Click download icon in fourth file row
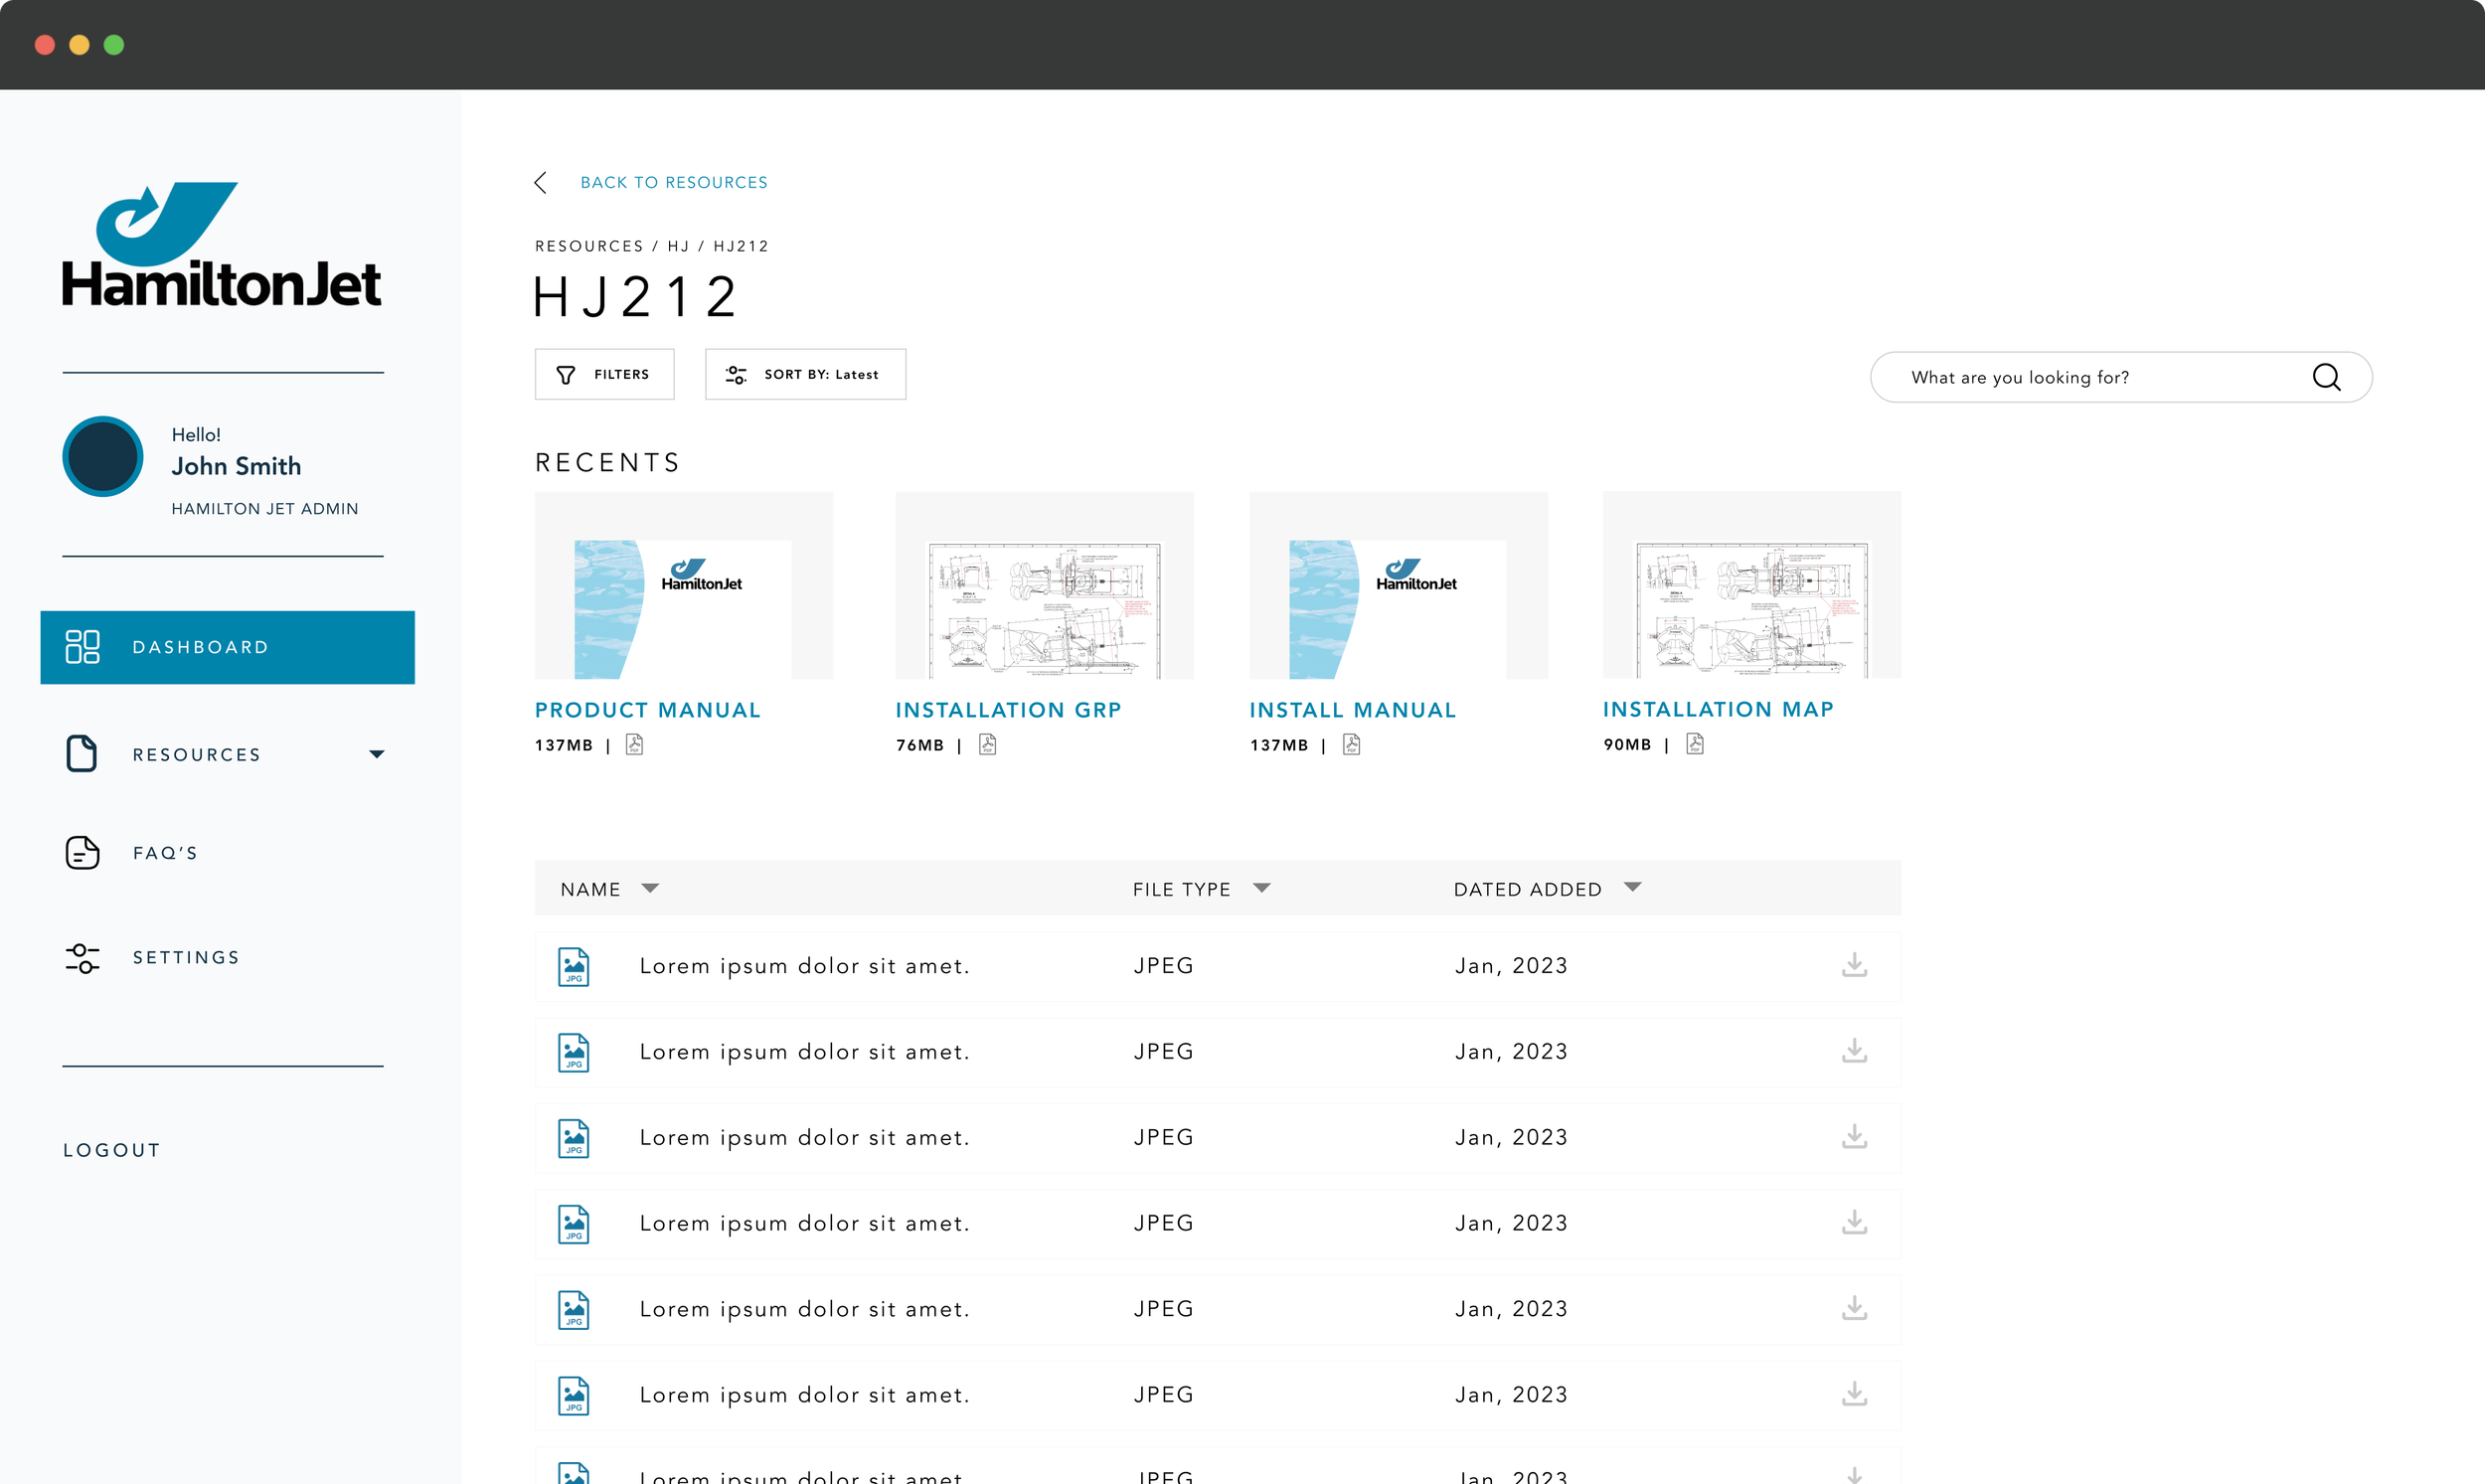This screenshot has height=1484, width=2485. coord(1854,1222)
